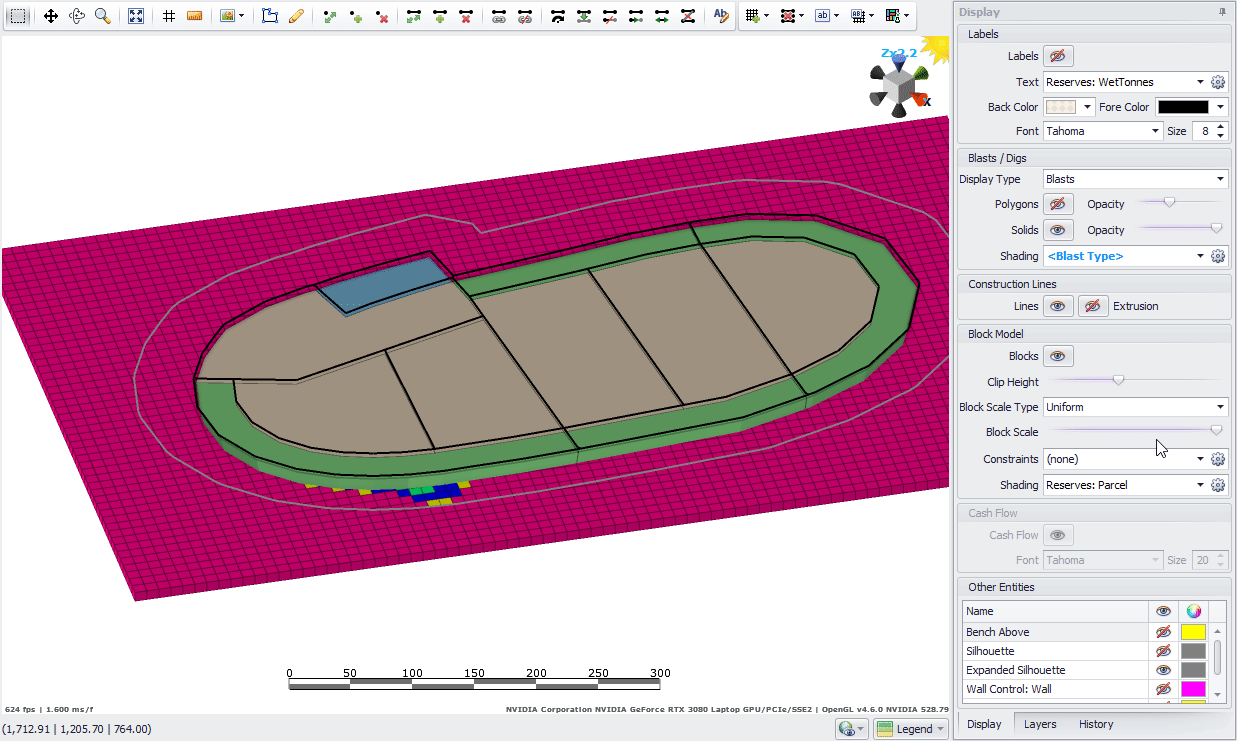Click the Legend button
Viewport: 1237px width, 741px height.
(x=909, y=729)
